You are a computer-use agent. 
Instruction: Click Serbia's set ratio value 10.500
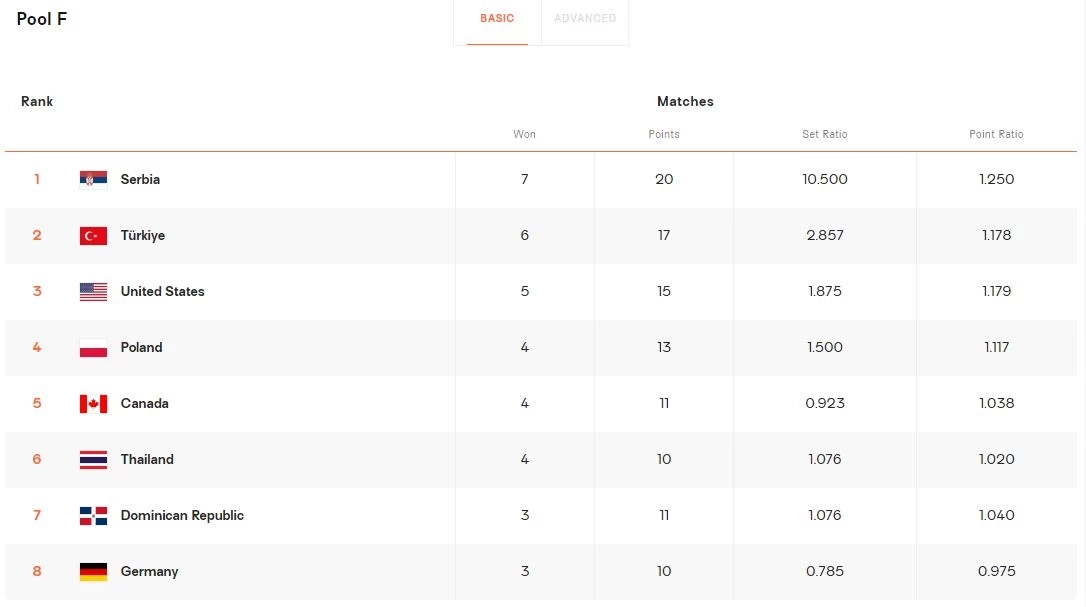824,180
